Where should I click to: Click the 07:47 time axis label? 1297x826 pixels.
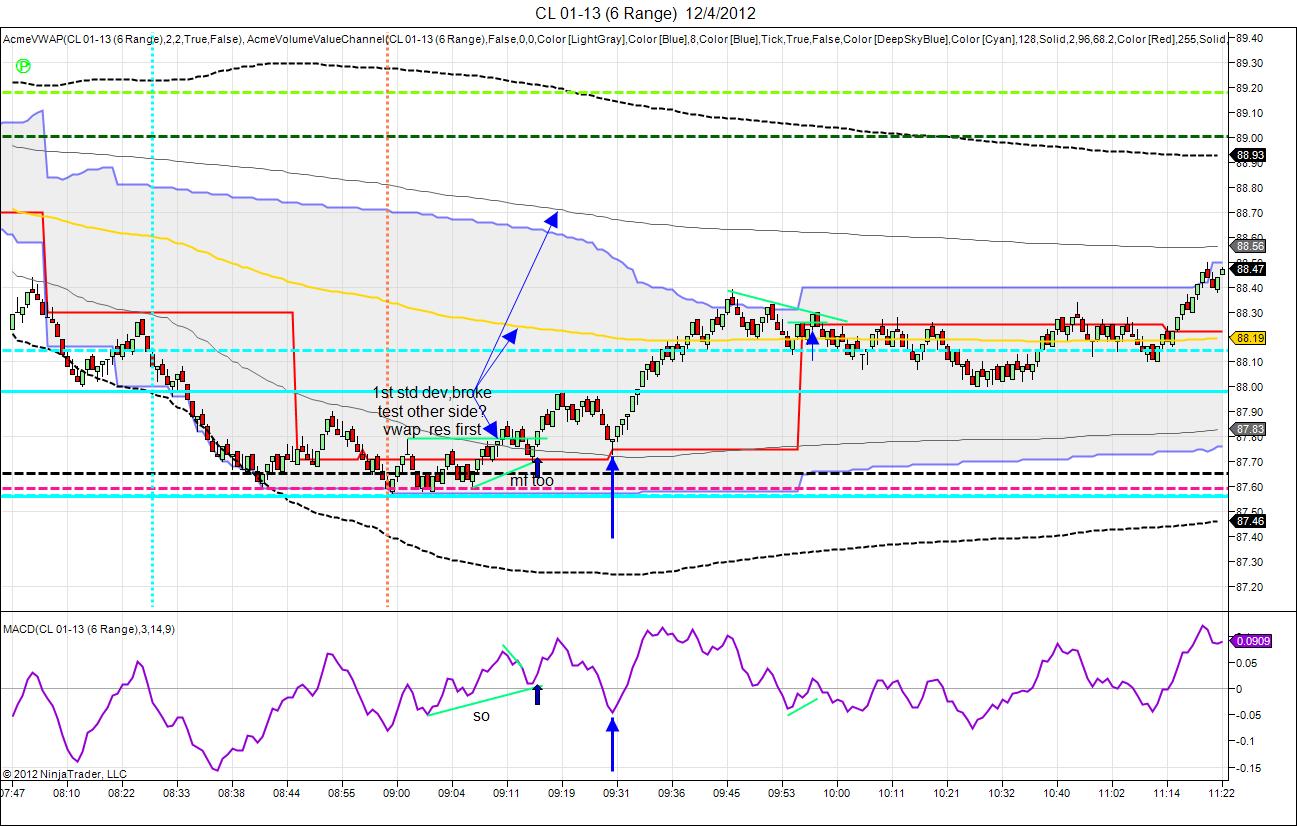pyautogui.click(x=13, y=793)
